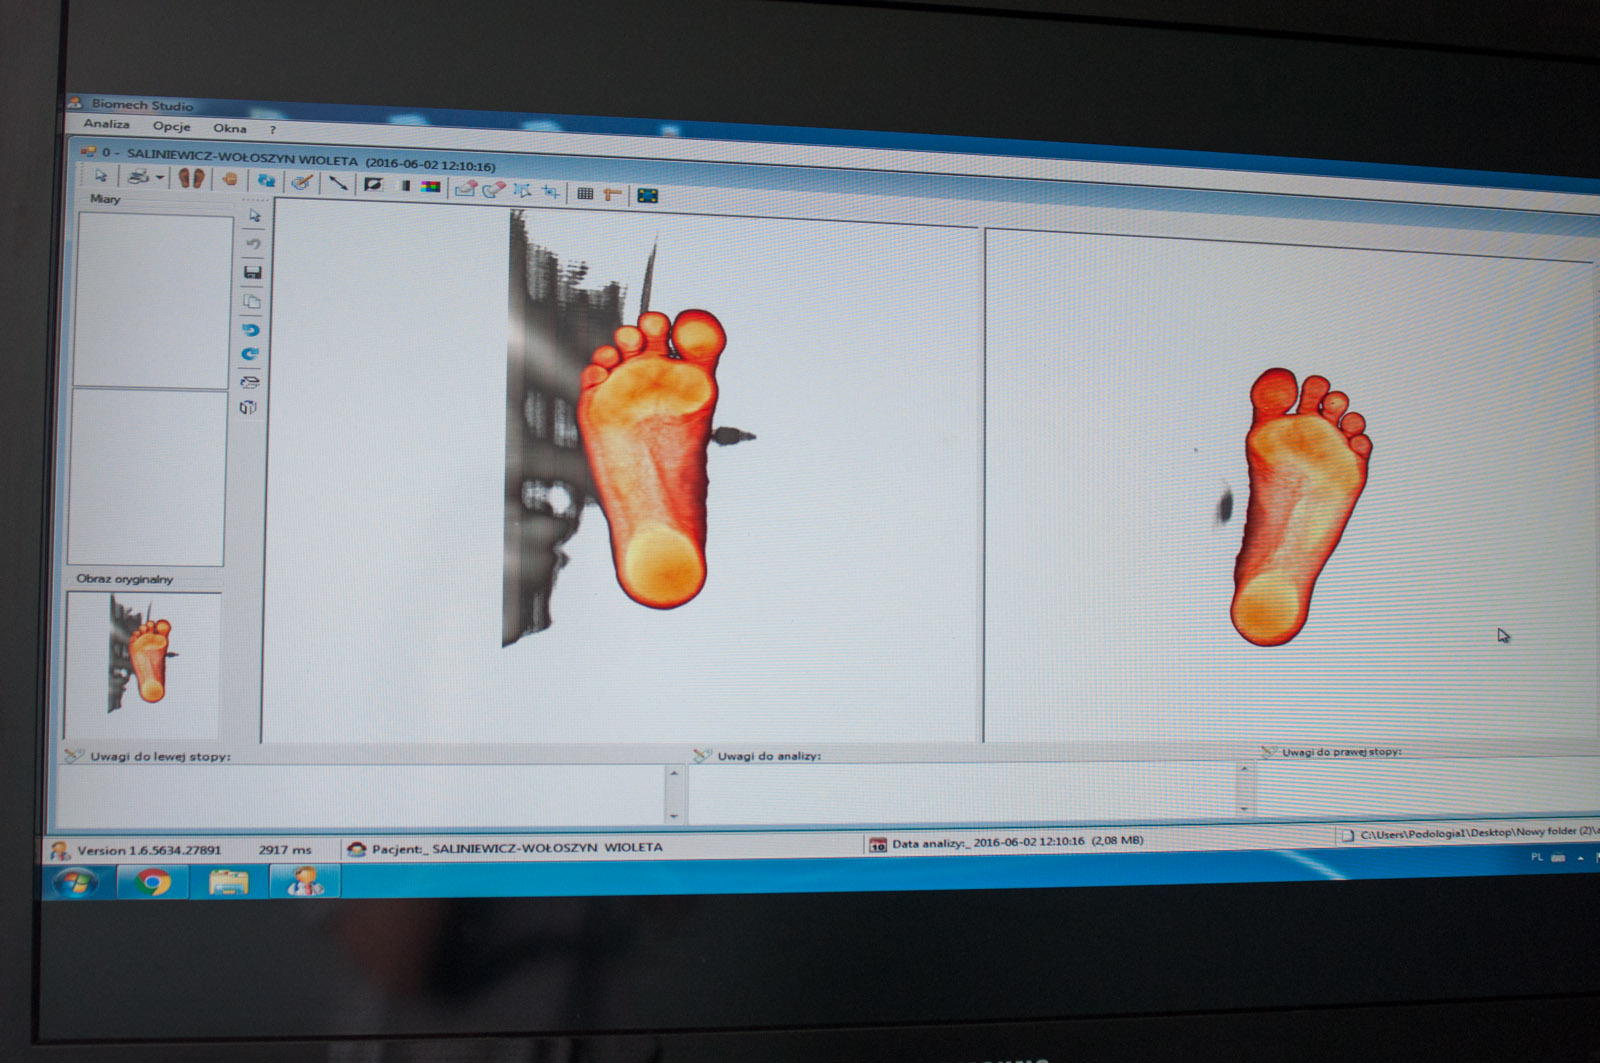Click the grid icon in the toolbar

click(x=585, y=193)
